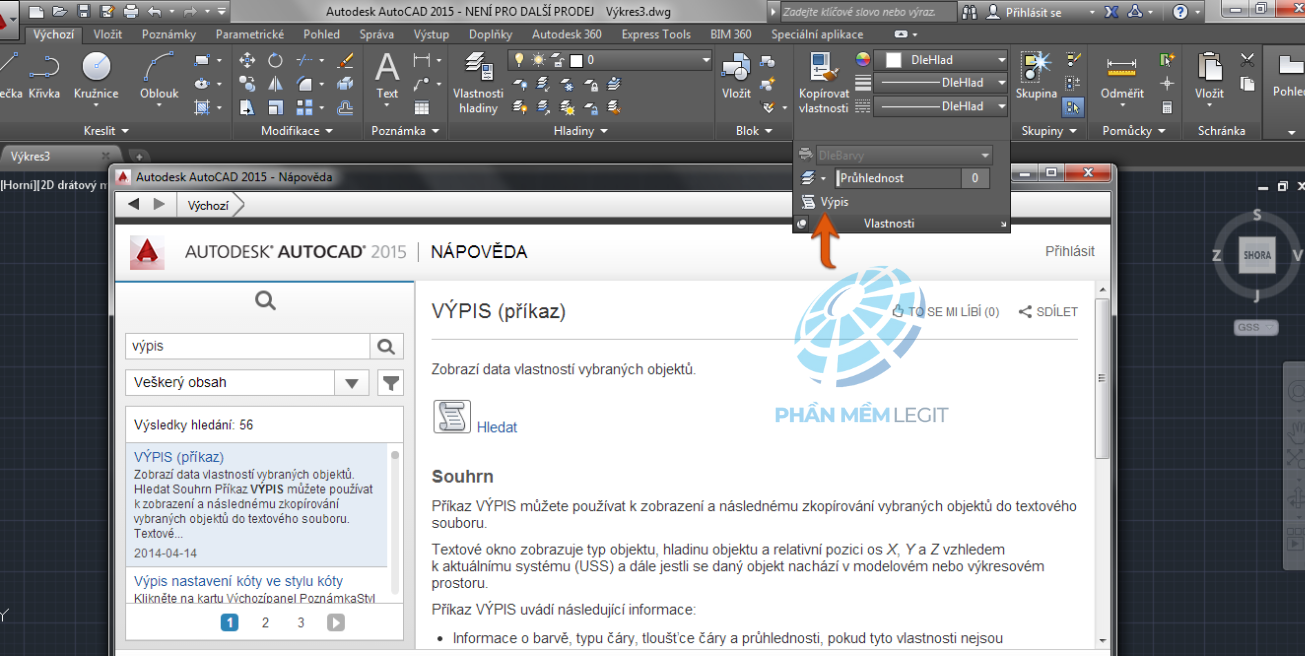The height and width of the screenshot is (656, 1305).
Task: Open the Quick Calculator in Pomůcky
Action: [x=1167, y=107]
